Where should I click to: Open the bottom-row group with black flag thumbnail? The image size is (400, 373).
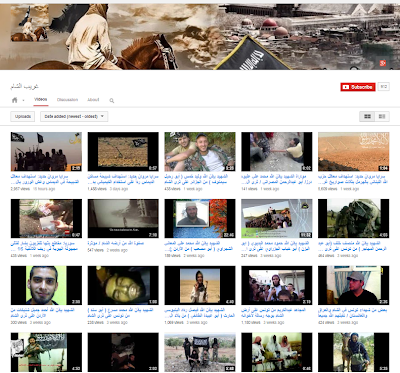[x=200, y=352]
